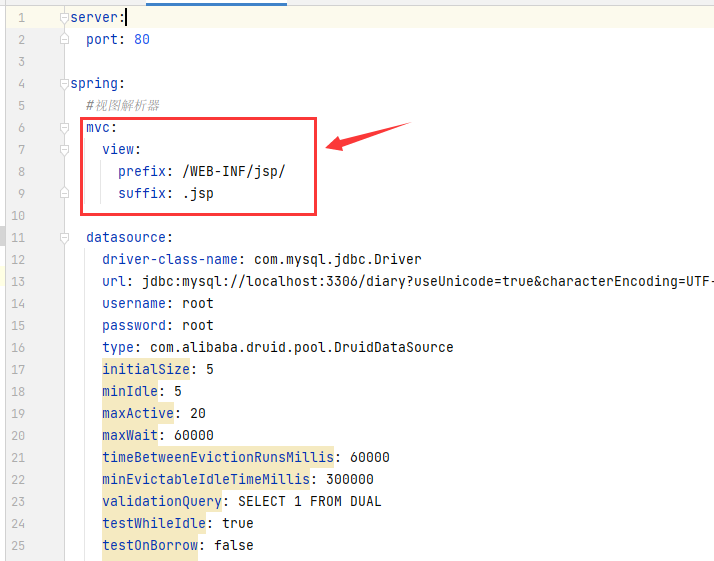Viewport: 714px width, 561px height.
Task: Click fold end marker on port line
Action: [x=64, y=40]
